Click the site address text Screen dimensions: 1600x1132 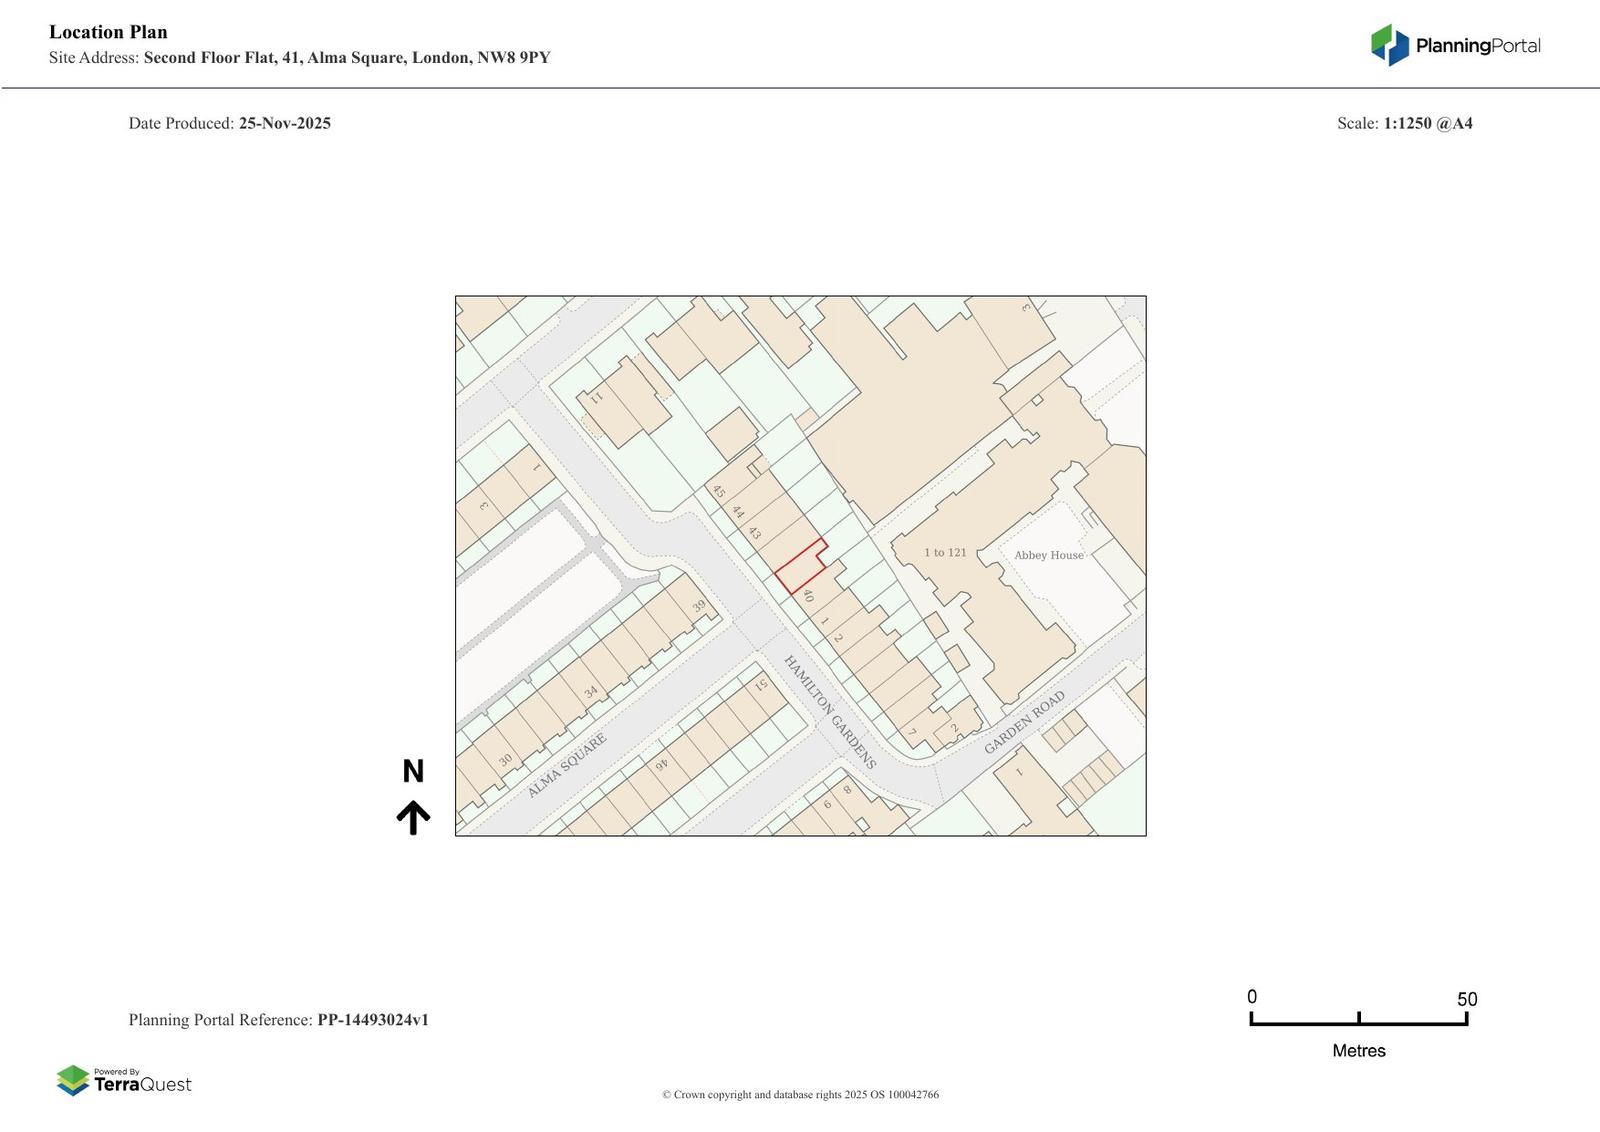point(346,58)
